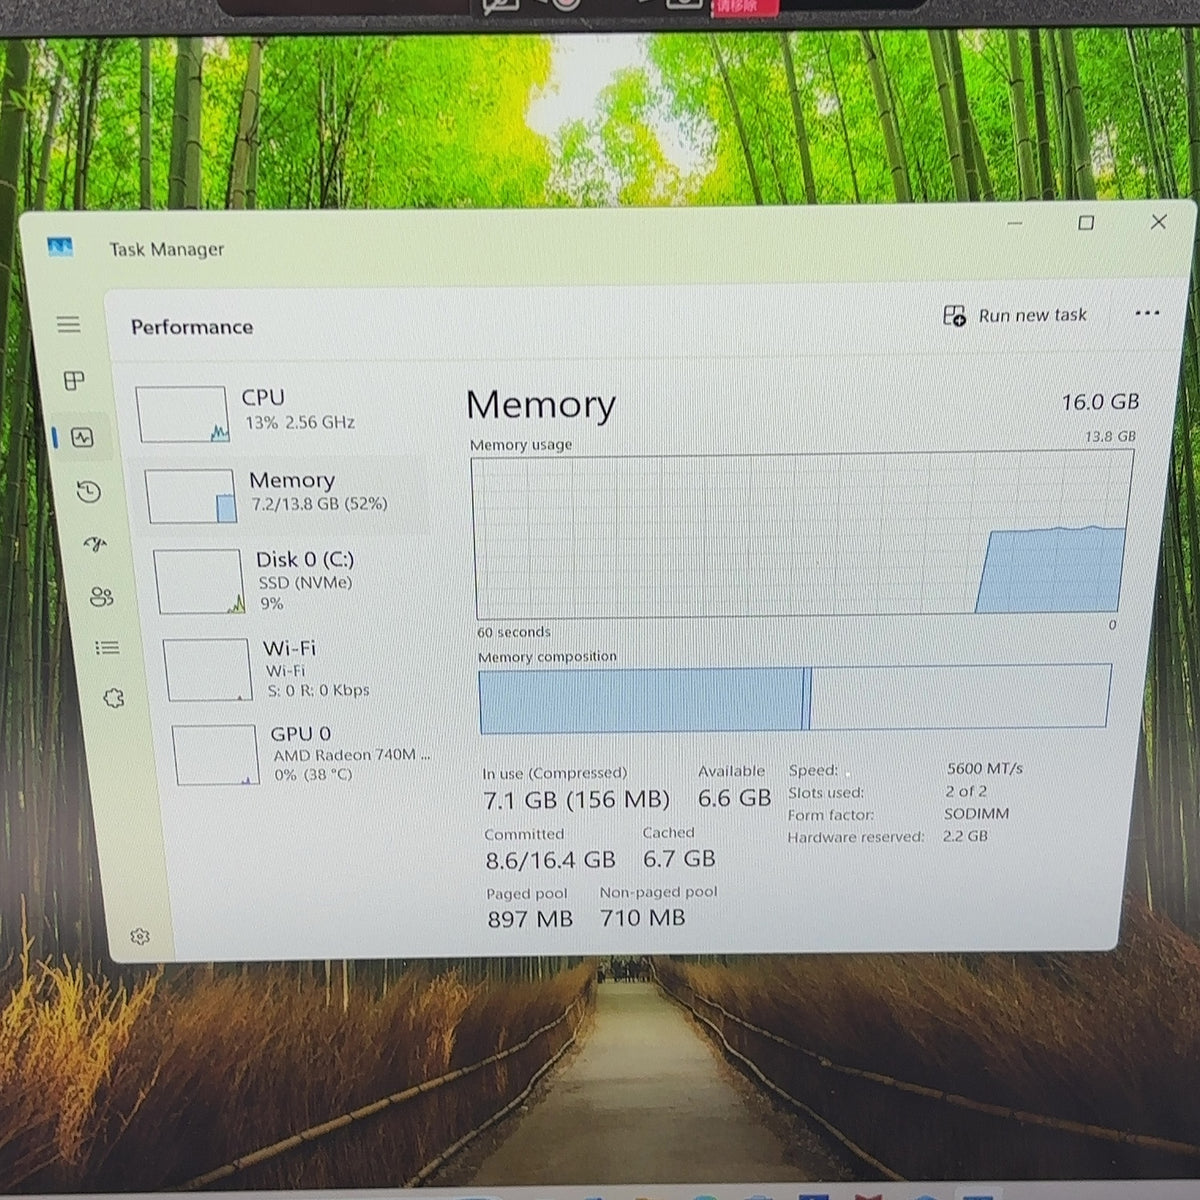The height and width of the screenshot is (1200, 1200).
Task: Minimize the Task Manager window
Action: point(1015,223)
